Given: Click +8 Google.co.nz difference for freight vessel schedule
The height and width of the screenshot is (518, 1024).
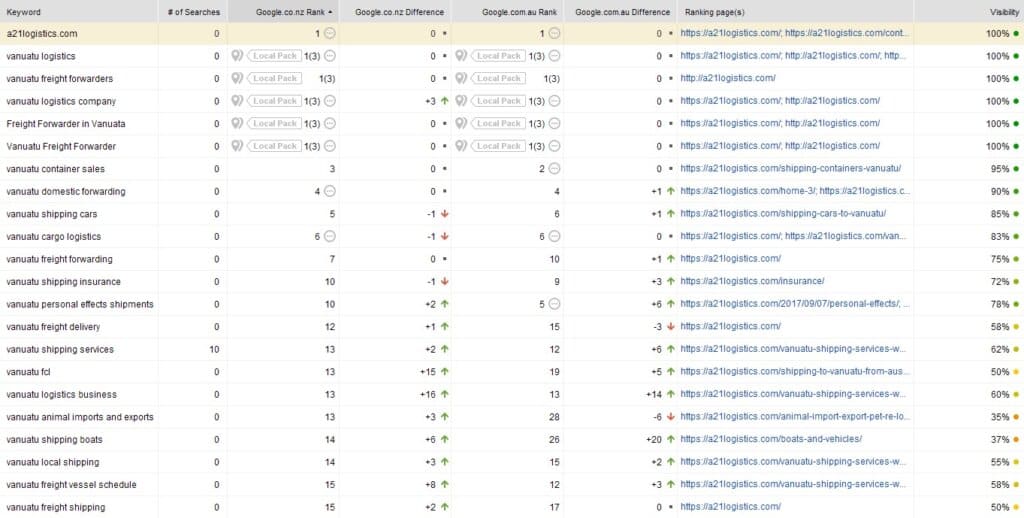Looking at the screenshot, I should click(430, 485).
